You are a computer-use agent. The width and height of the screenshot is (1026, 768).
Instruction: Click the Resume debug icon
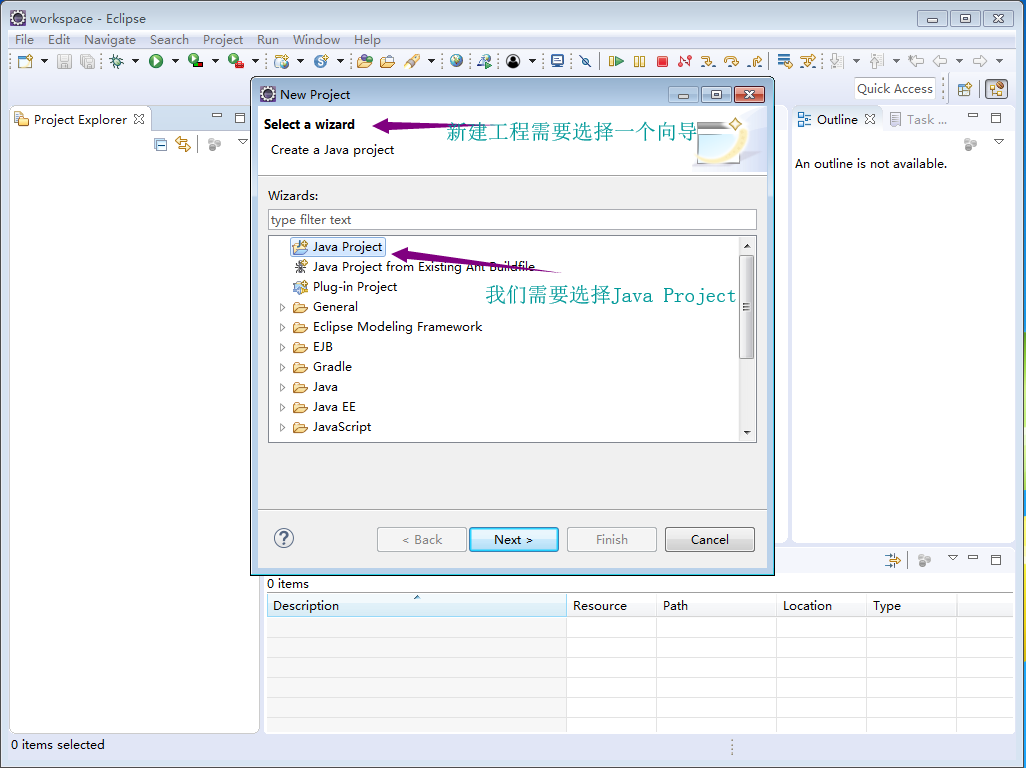pos(616,61)
